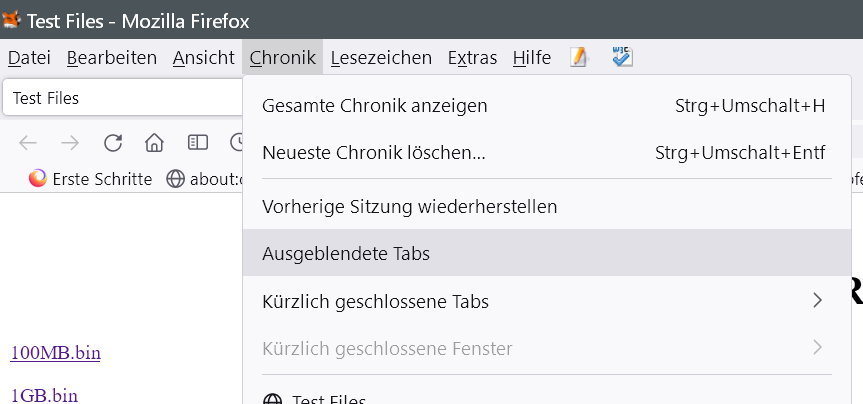Select Gesamte Chronik anzeigen
The image size is (863, 404).
click(375, 105)
